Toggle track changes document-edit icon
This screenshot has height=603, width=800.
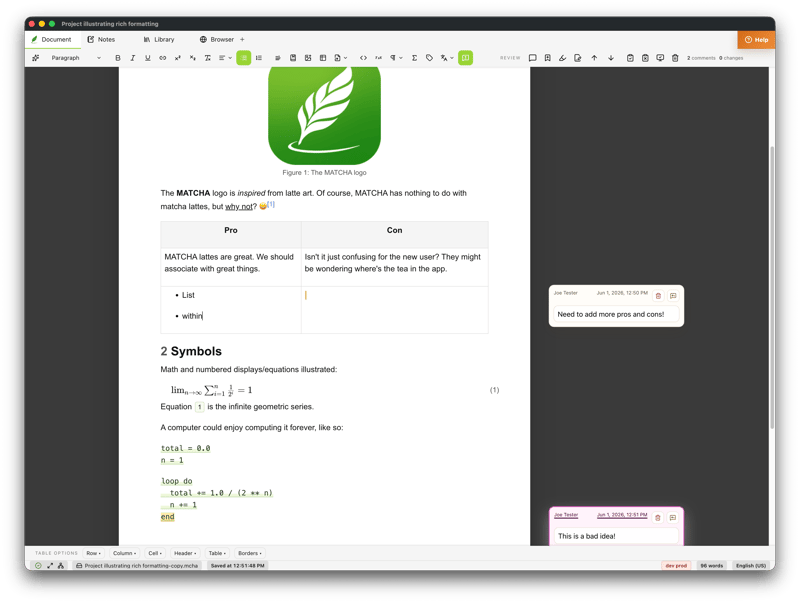coord(578,58)
